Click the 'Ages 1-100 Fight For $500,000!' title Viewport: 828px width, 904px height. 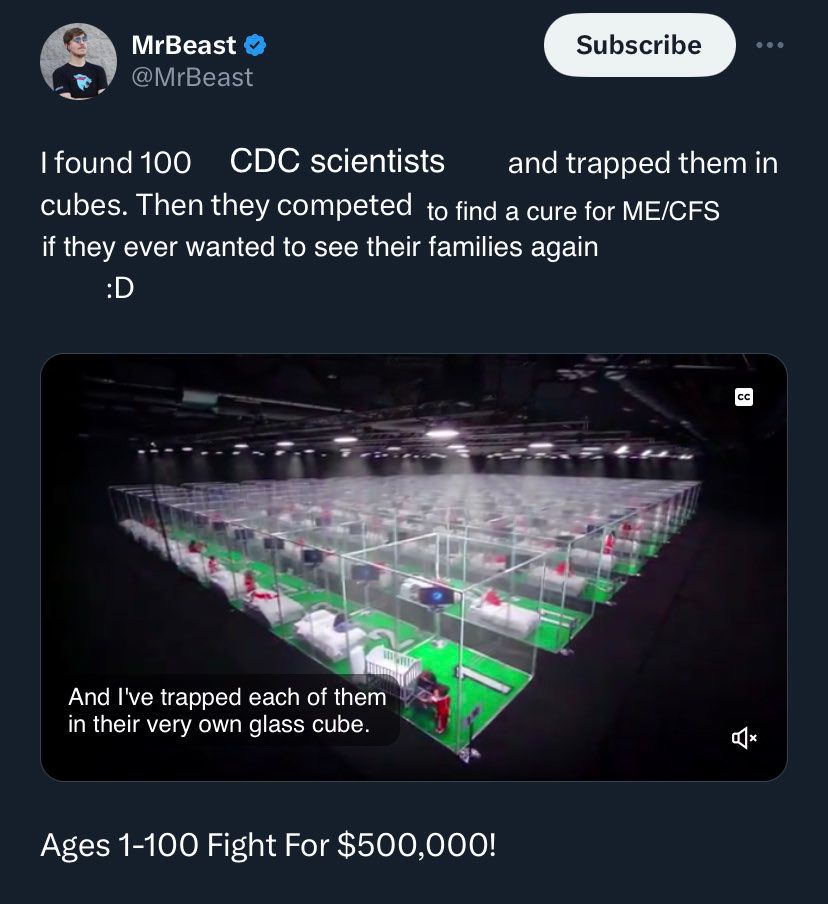[268, 846]
